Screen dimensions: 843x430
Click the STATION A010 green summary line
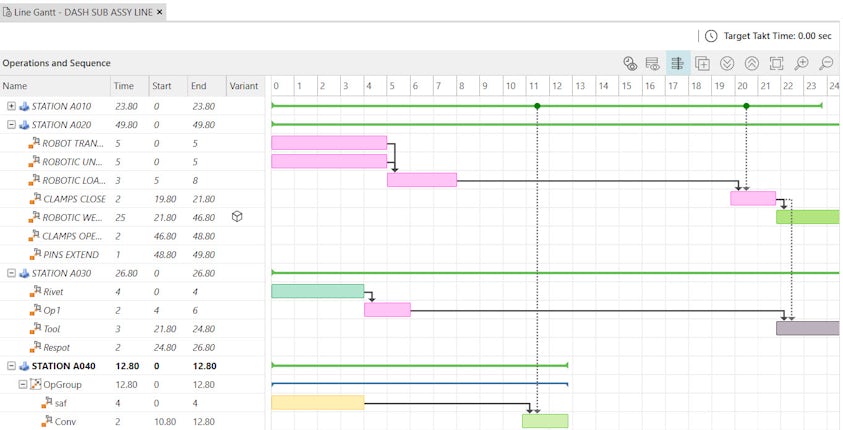pos(547,106)
